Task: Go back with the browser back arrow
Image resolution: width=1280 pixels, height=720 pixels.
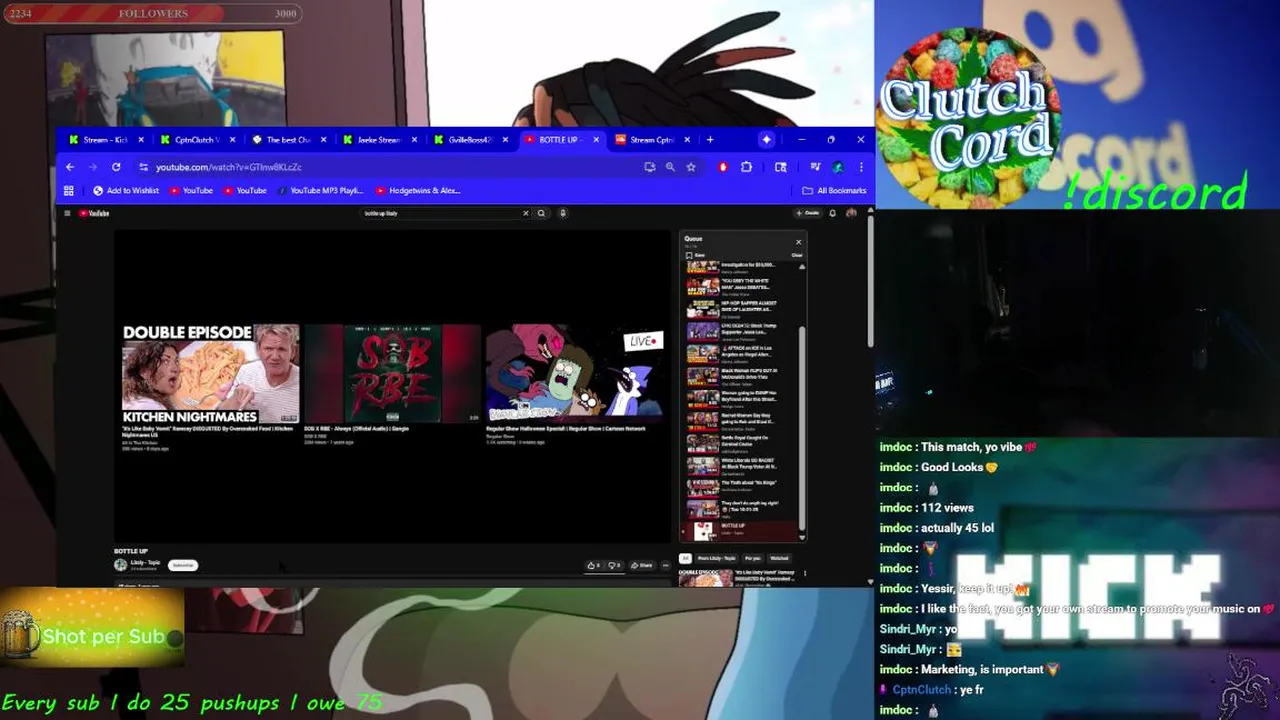Action: [x=70, y=167]
